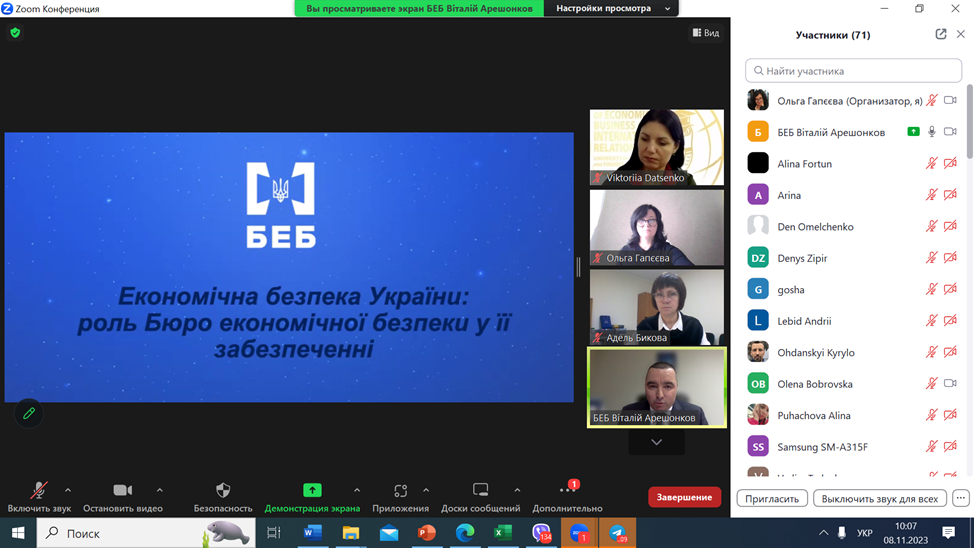Screen dimensions: 974x548
Task: Toggle Остановить видео camera button
Action: pyautogui.click(x=122, y=497)
